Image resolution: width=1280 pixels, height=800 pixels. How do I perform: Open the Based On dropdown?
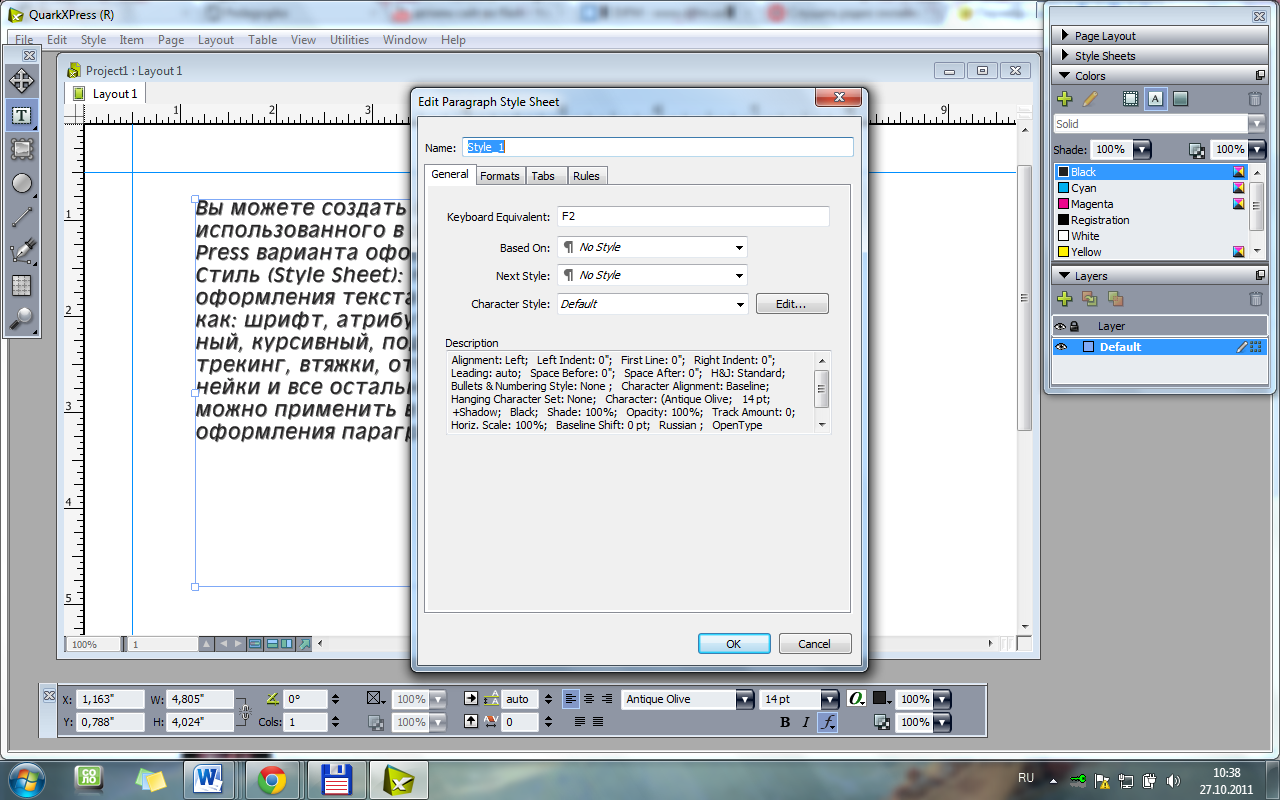(x=652, y=247)
